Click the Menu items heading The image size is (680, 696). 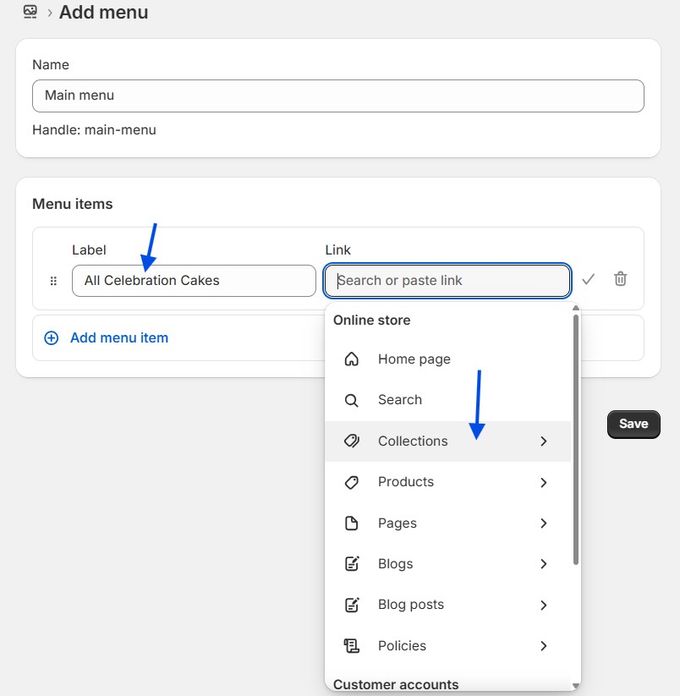[x=72, y=204]
